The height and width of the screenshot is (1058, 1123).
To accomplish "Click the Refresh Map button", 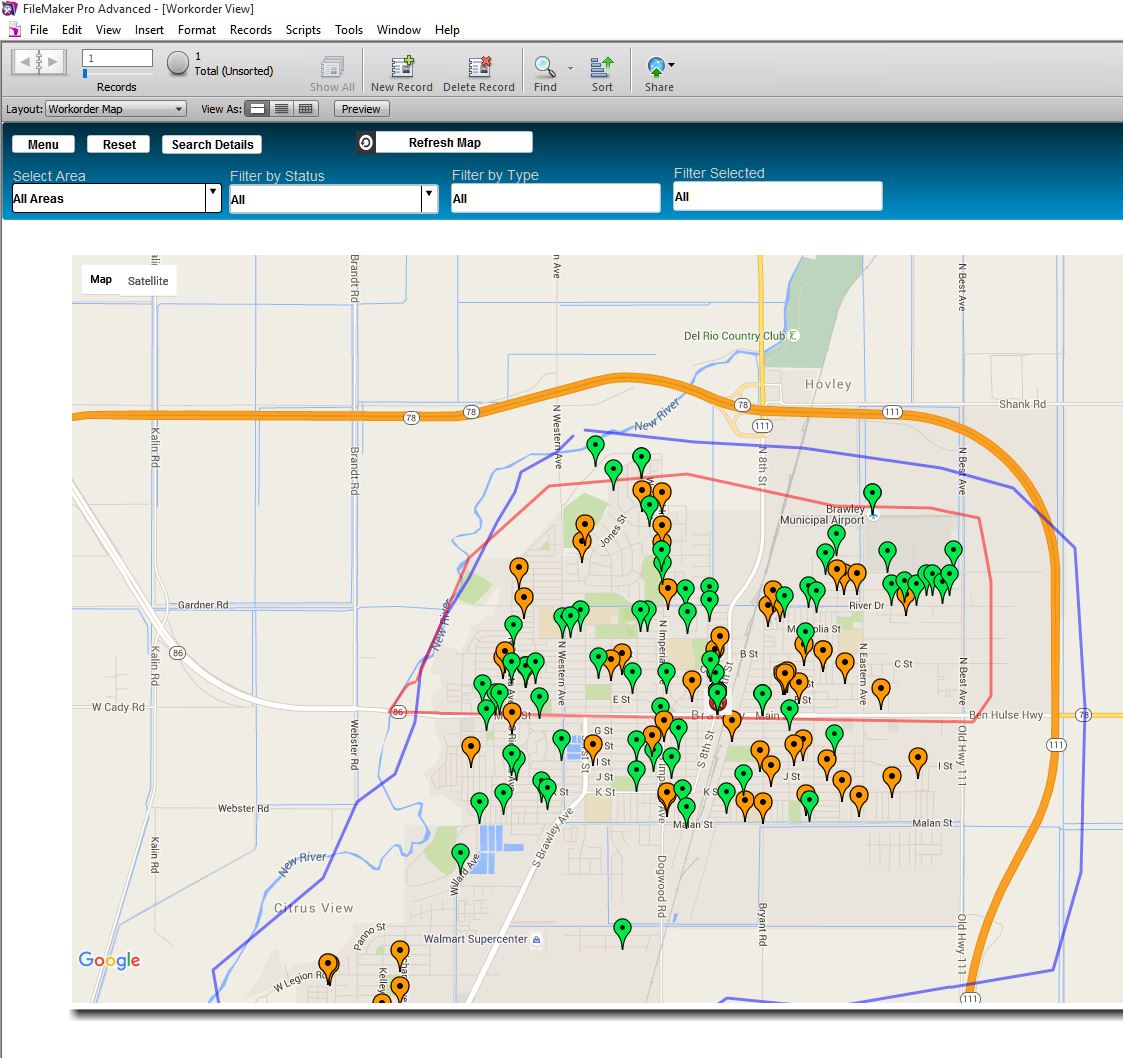I will point(454,143).
